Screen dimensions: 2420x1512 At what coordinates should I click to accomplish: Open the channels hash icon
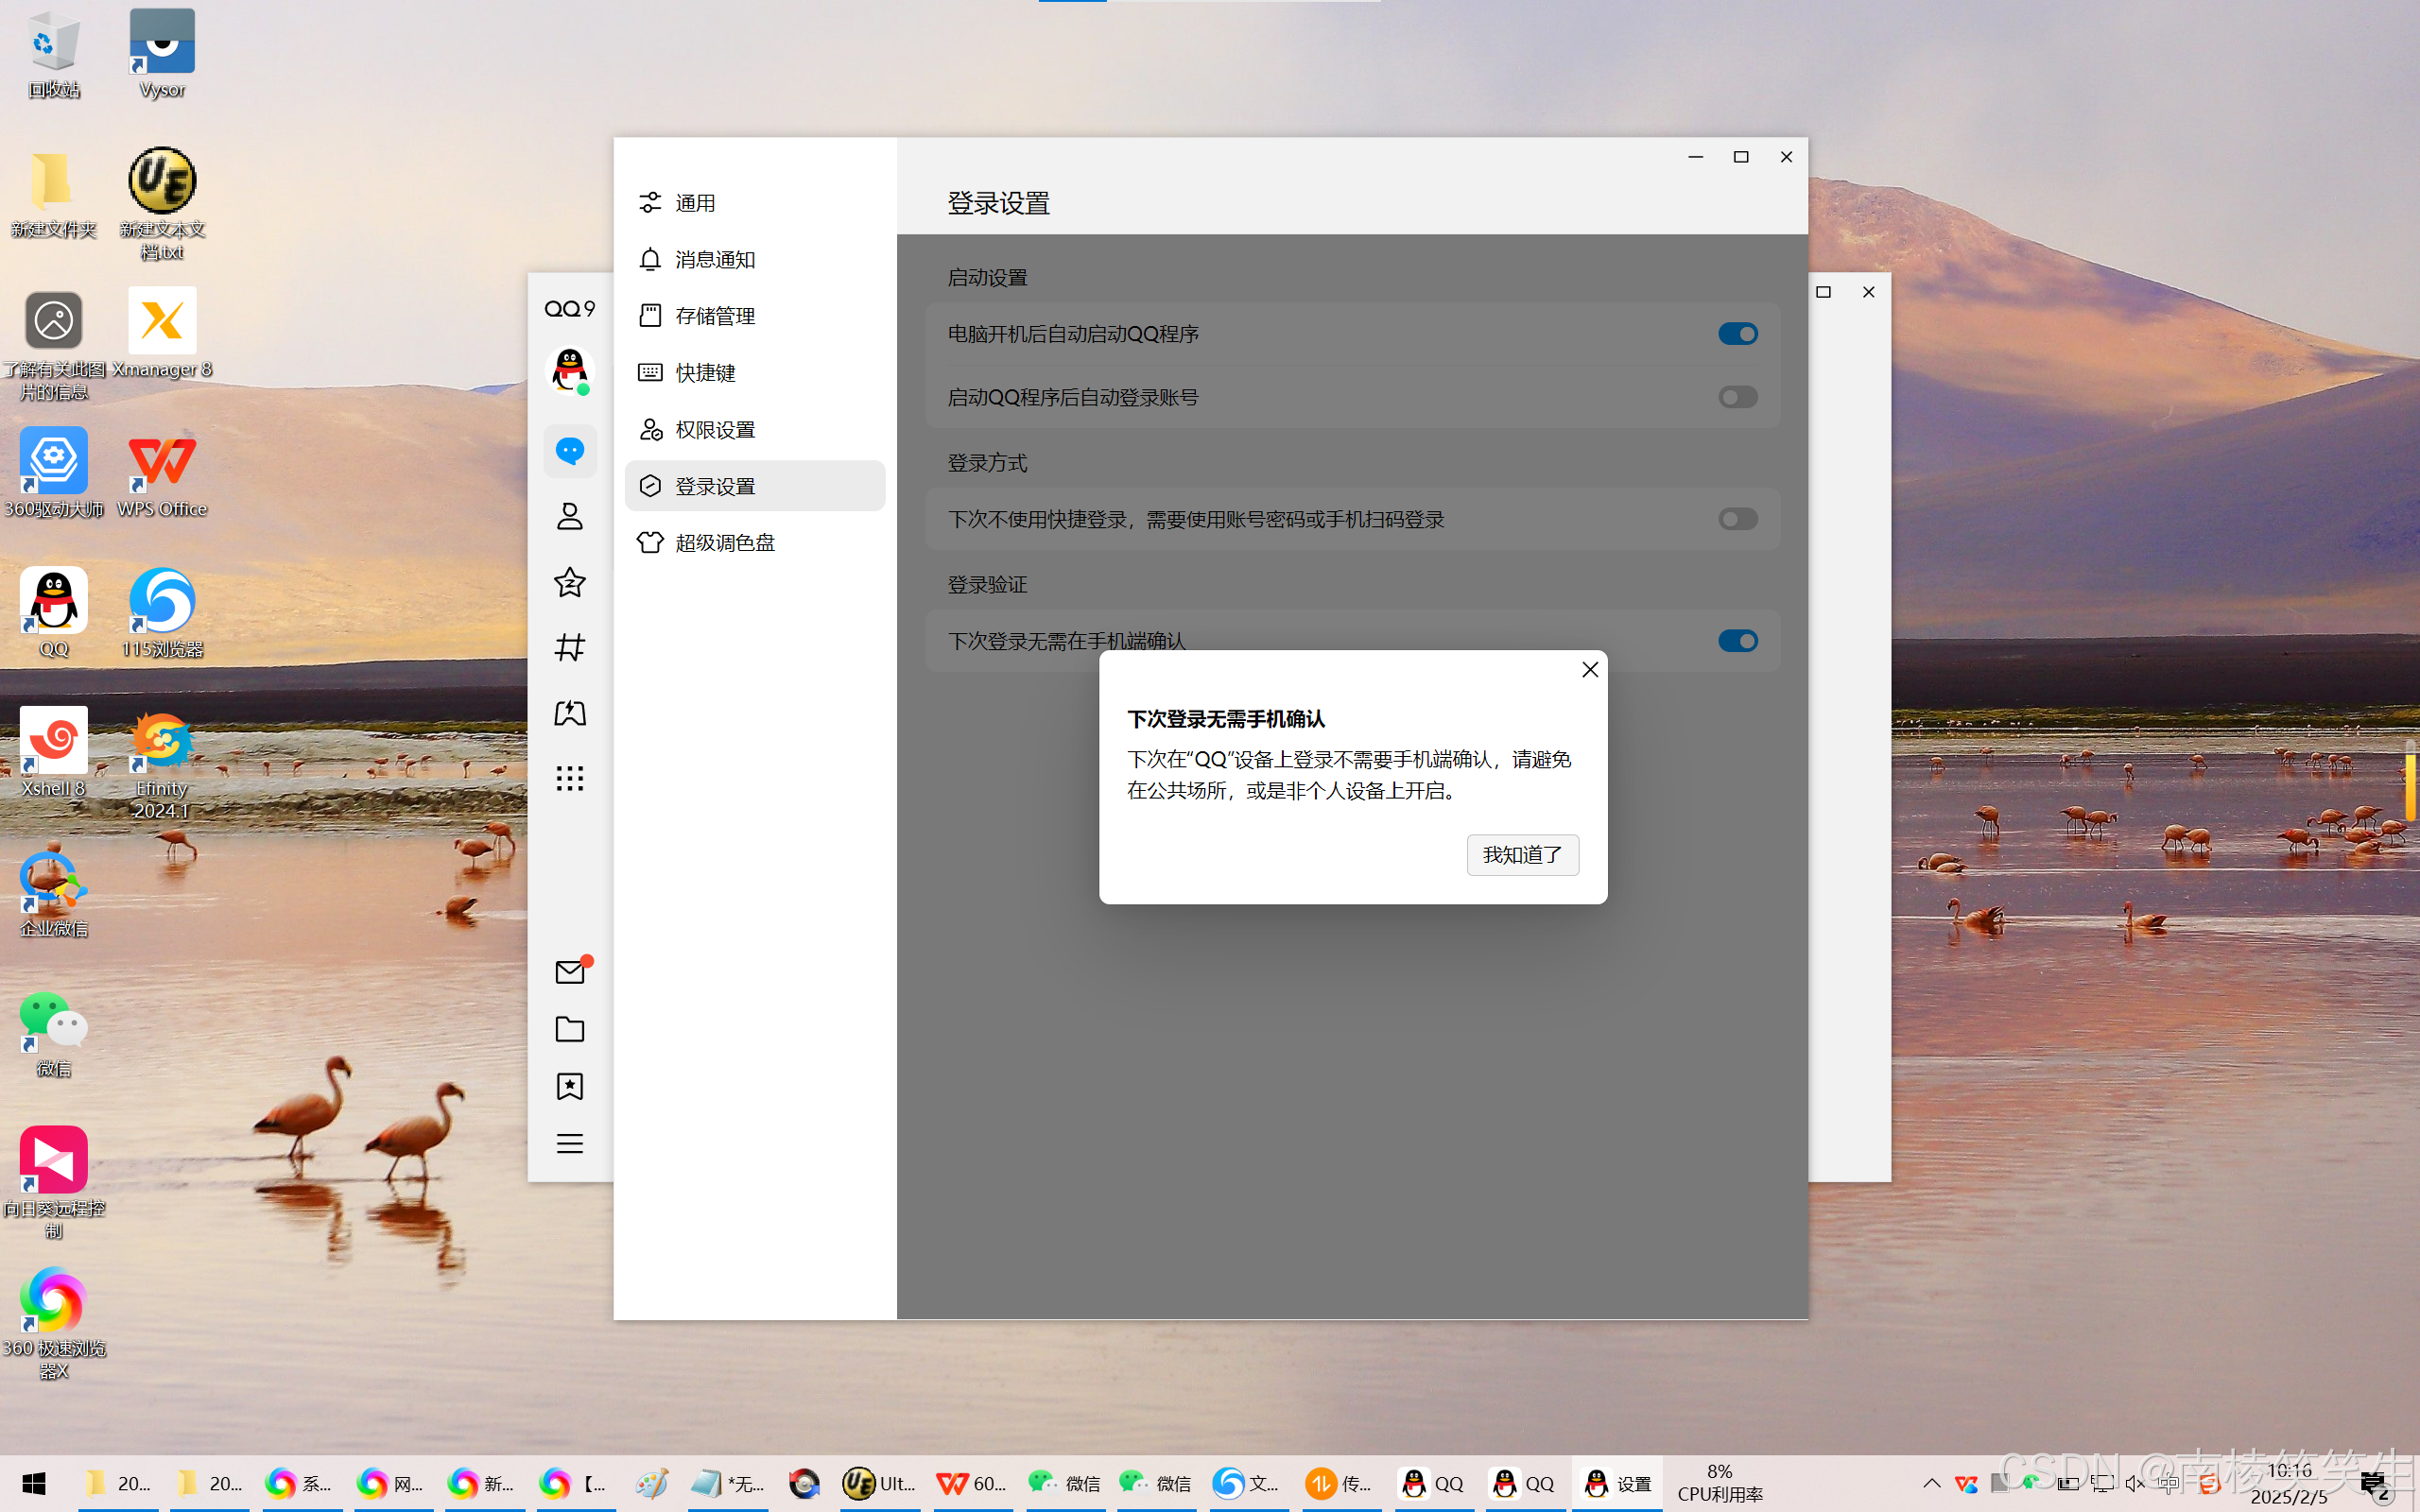[x=569, y=647]
